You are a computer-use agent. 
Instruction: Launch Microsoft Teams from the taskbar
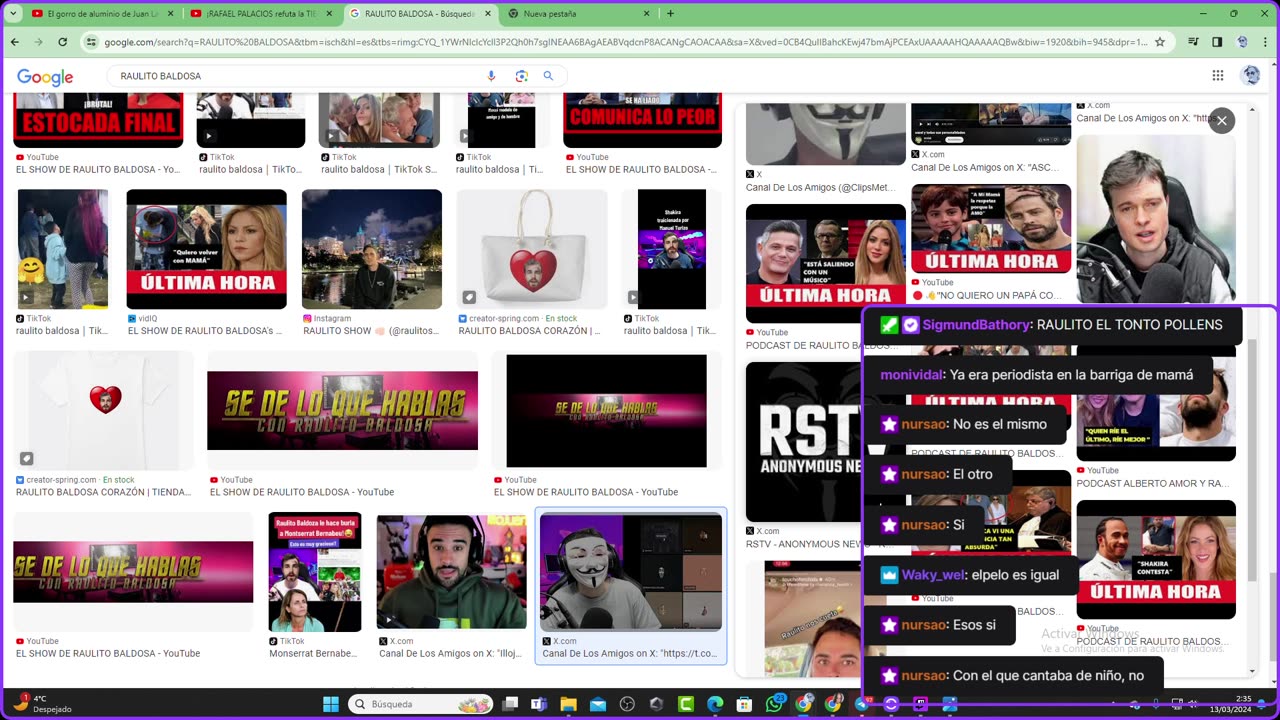[x=539, y=704]
